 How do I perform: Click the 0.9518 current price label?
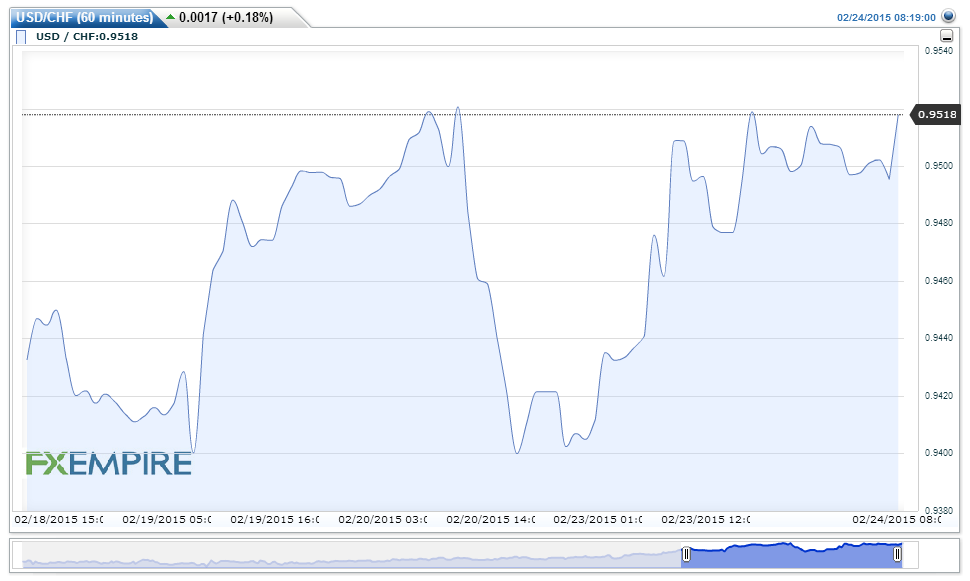click(937, 114)
